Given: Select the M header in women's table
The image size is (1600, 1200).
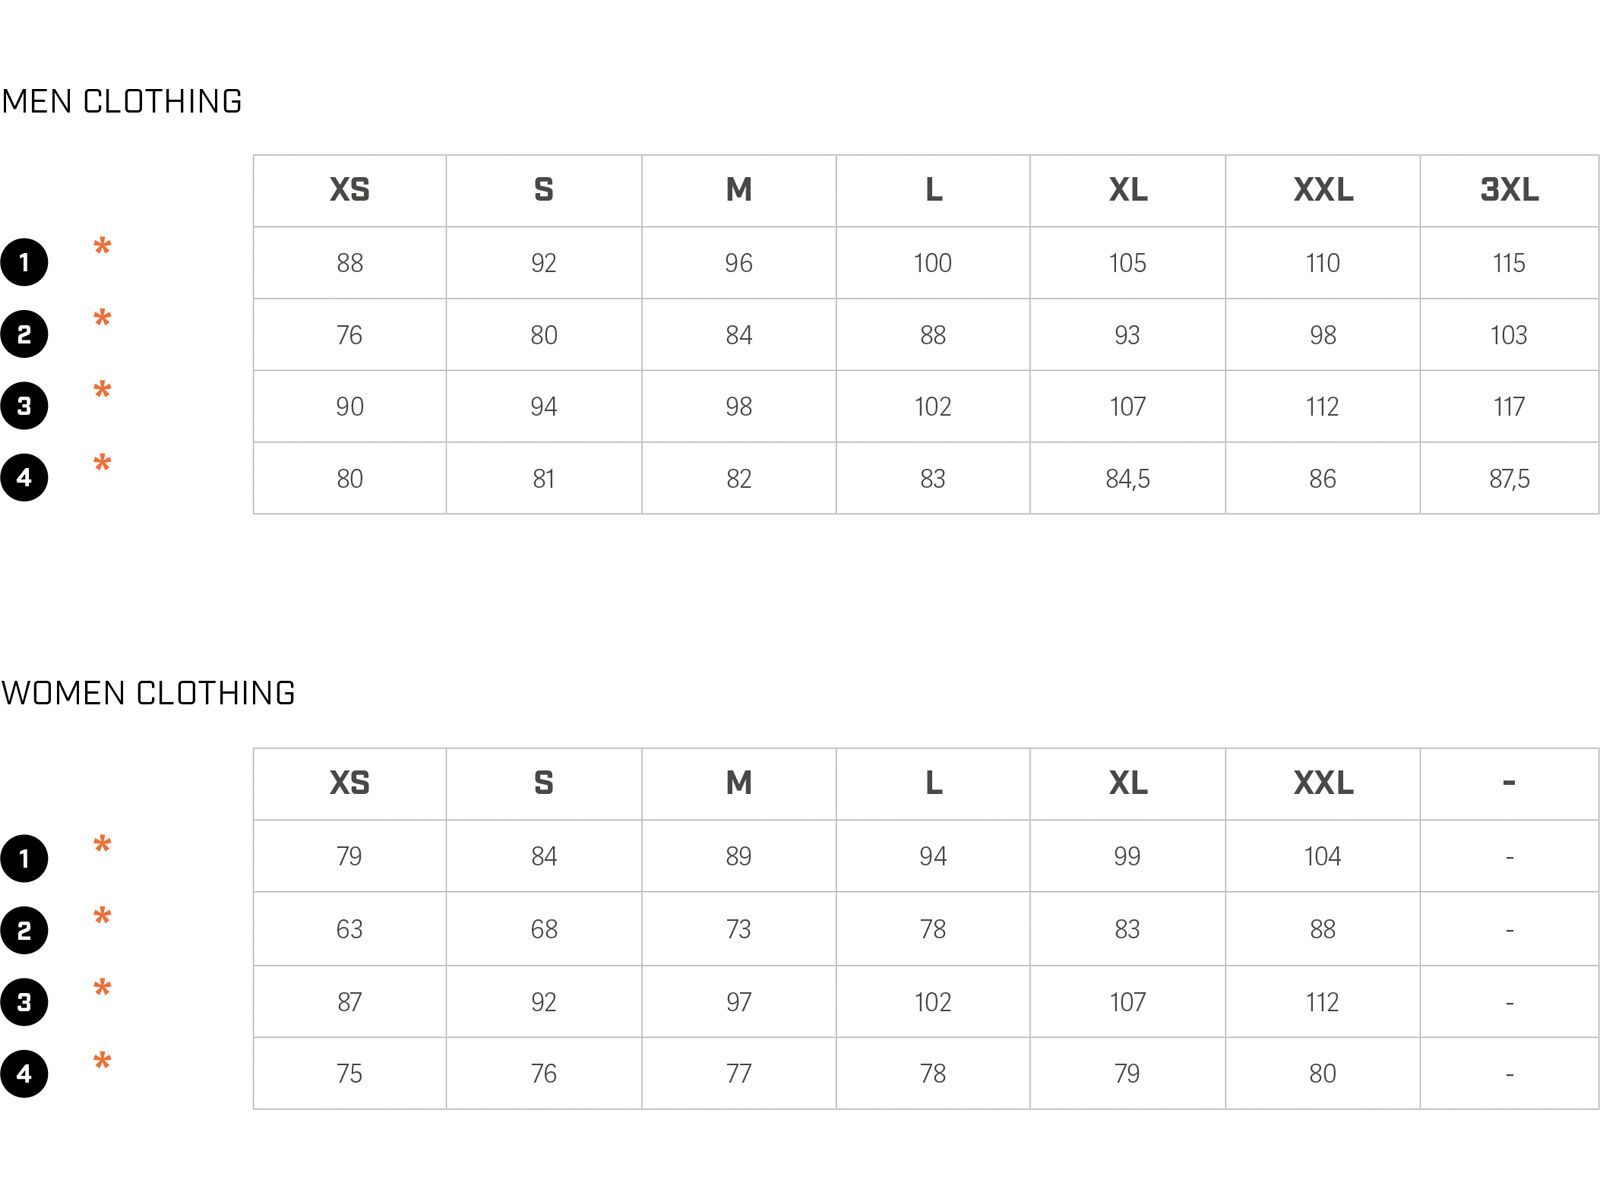Looking at the screenshot, I should (x=739, y=783).
